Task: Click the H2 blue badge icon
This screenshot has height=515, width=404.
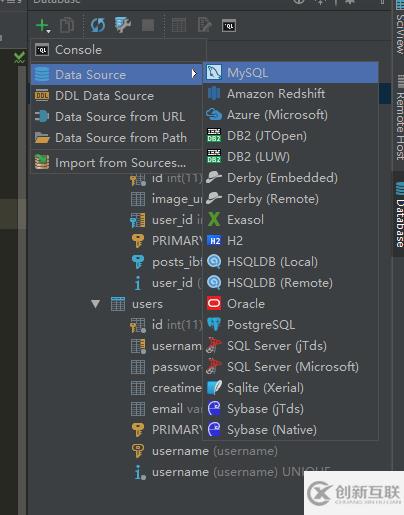Action: click(215, 241)
